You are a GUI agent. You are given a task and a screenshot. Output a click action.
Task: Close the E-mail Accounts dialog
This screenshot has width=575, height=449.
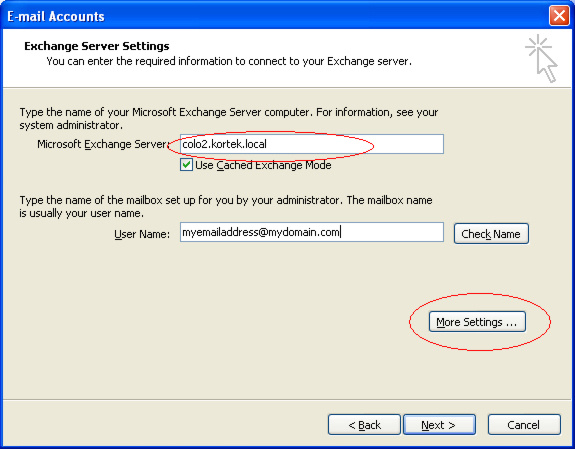point(559,16)
